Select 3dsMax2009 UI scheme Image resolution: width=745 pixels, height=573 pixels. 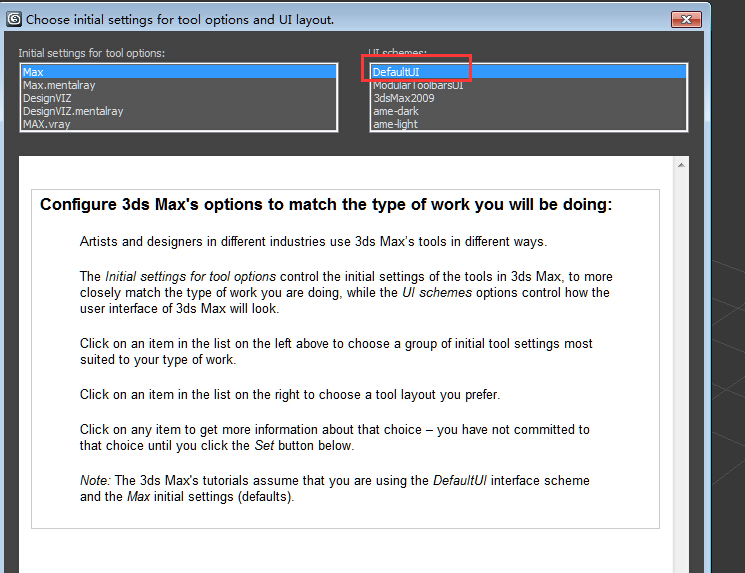(529, 98)
